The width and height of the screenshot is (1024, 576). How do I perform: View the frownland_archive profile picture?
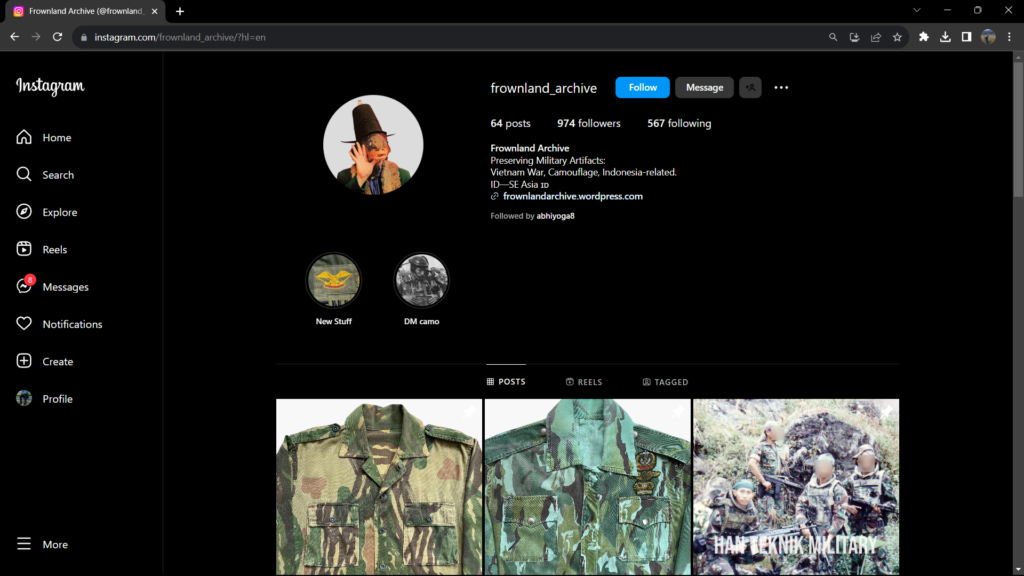(x=373, y=145)
